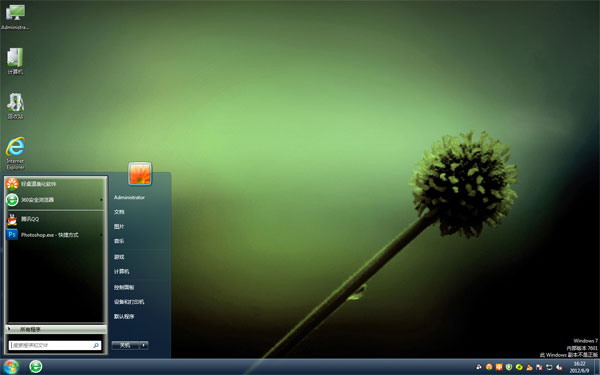600x375 pixels.
Task: Click the orange square tray icon
Action: [499, 367]
